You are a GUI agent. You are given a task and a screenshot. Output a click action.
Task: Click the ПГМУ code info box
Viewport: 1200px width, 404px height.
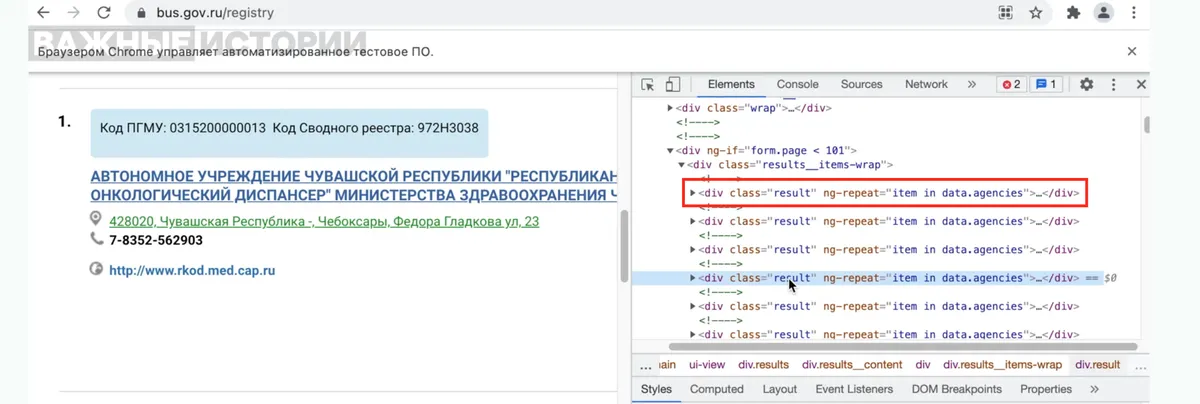pos(289,133)
